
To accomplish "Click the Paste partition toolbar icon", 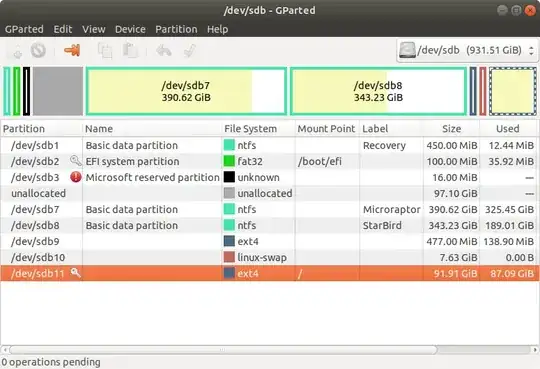I will [131, 51].
